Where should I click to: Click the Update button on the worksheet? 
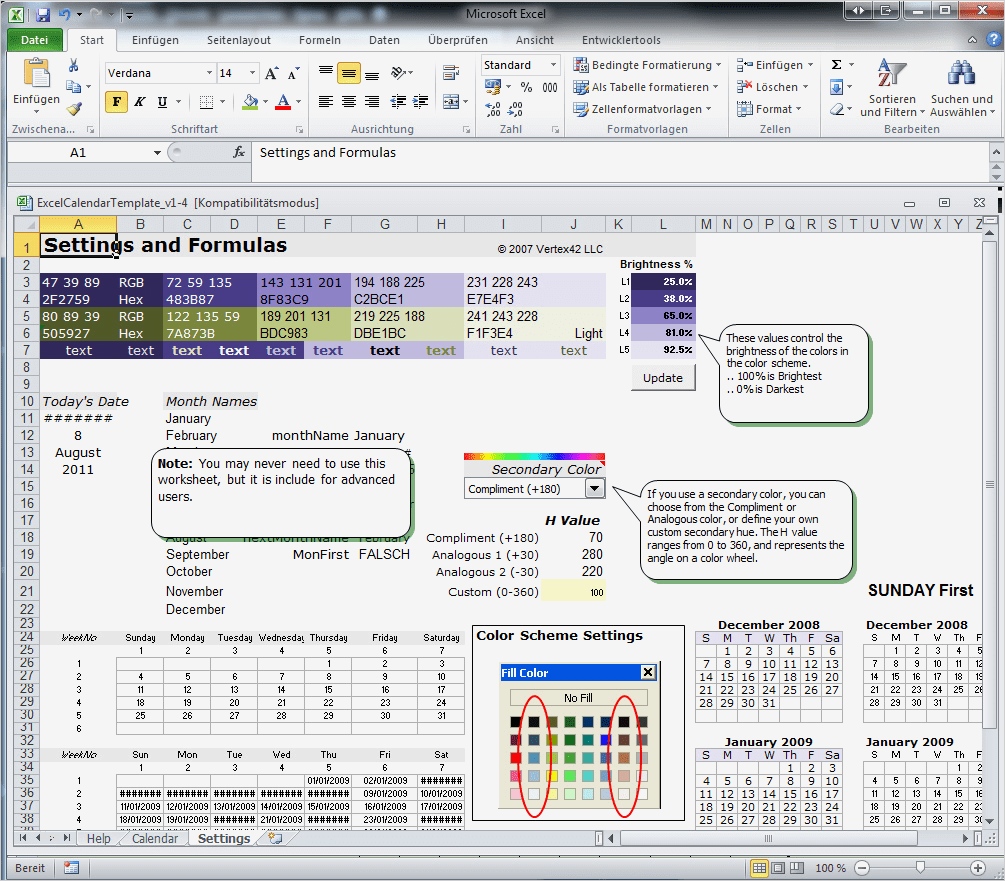tap(663, 378)
